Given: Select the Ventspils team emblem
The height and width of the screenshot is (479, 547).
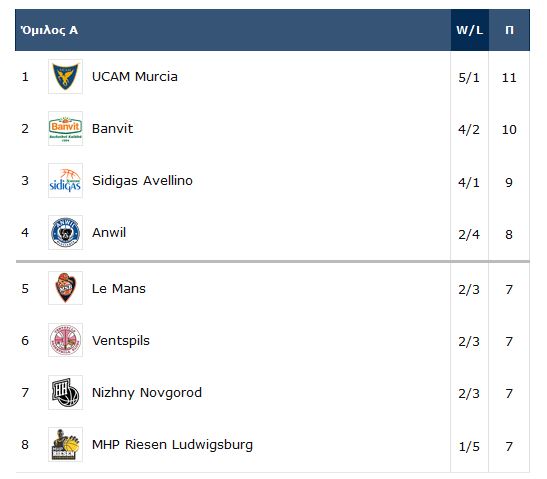Looking at the screenshot, I should click(x=65, y=340).
